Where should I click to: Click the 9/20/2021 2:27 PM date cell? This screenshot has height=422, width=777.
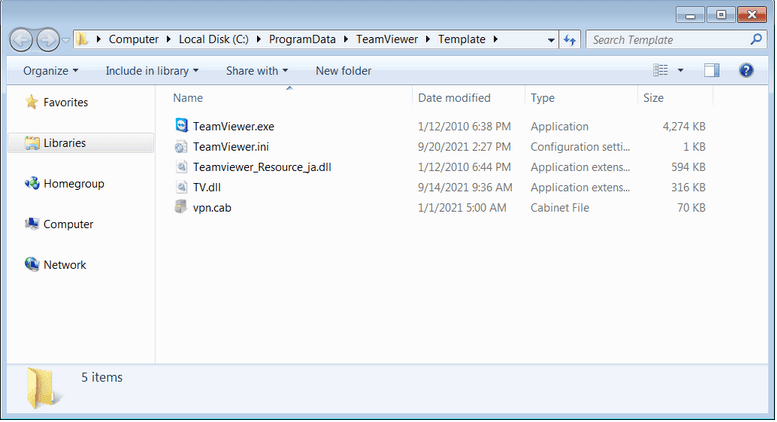(464, 147)
